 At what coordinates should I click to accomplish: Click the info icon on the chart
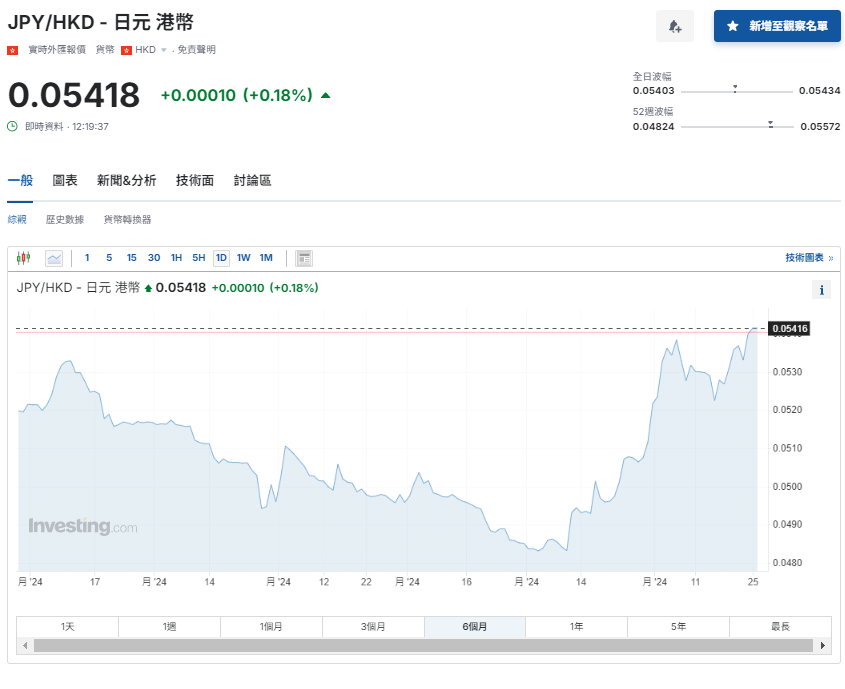pos(821,290)
